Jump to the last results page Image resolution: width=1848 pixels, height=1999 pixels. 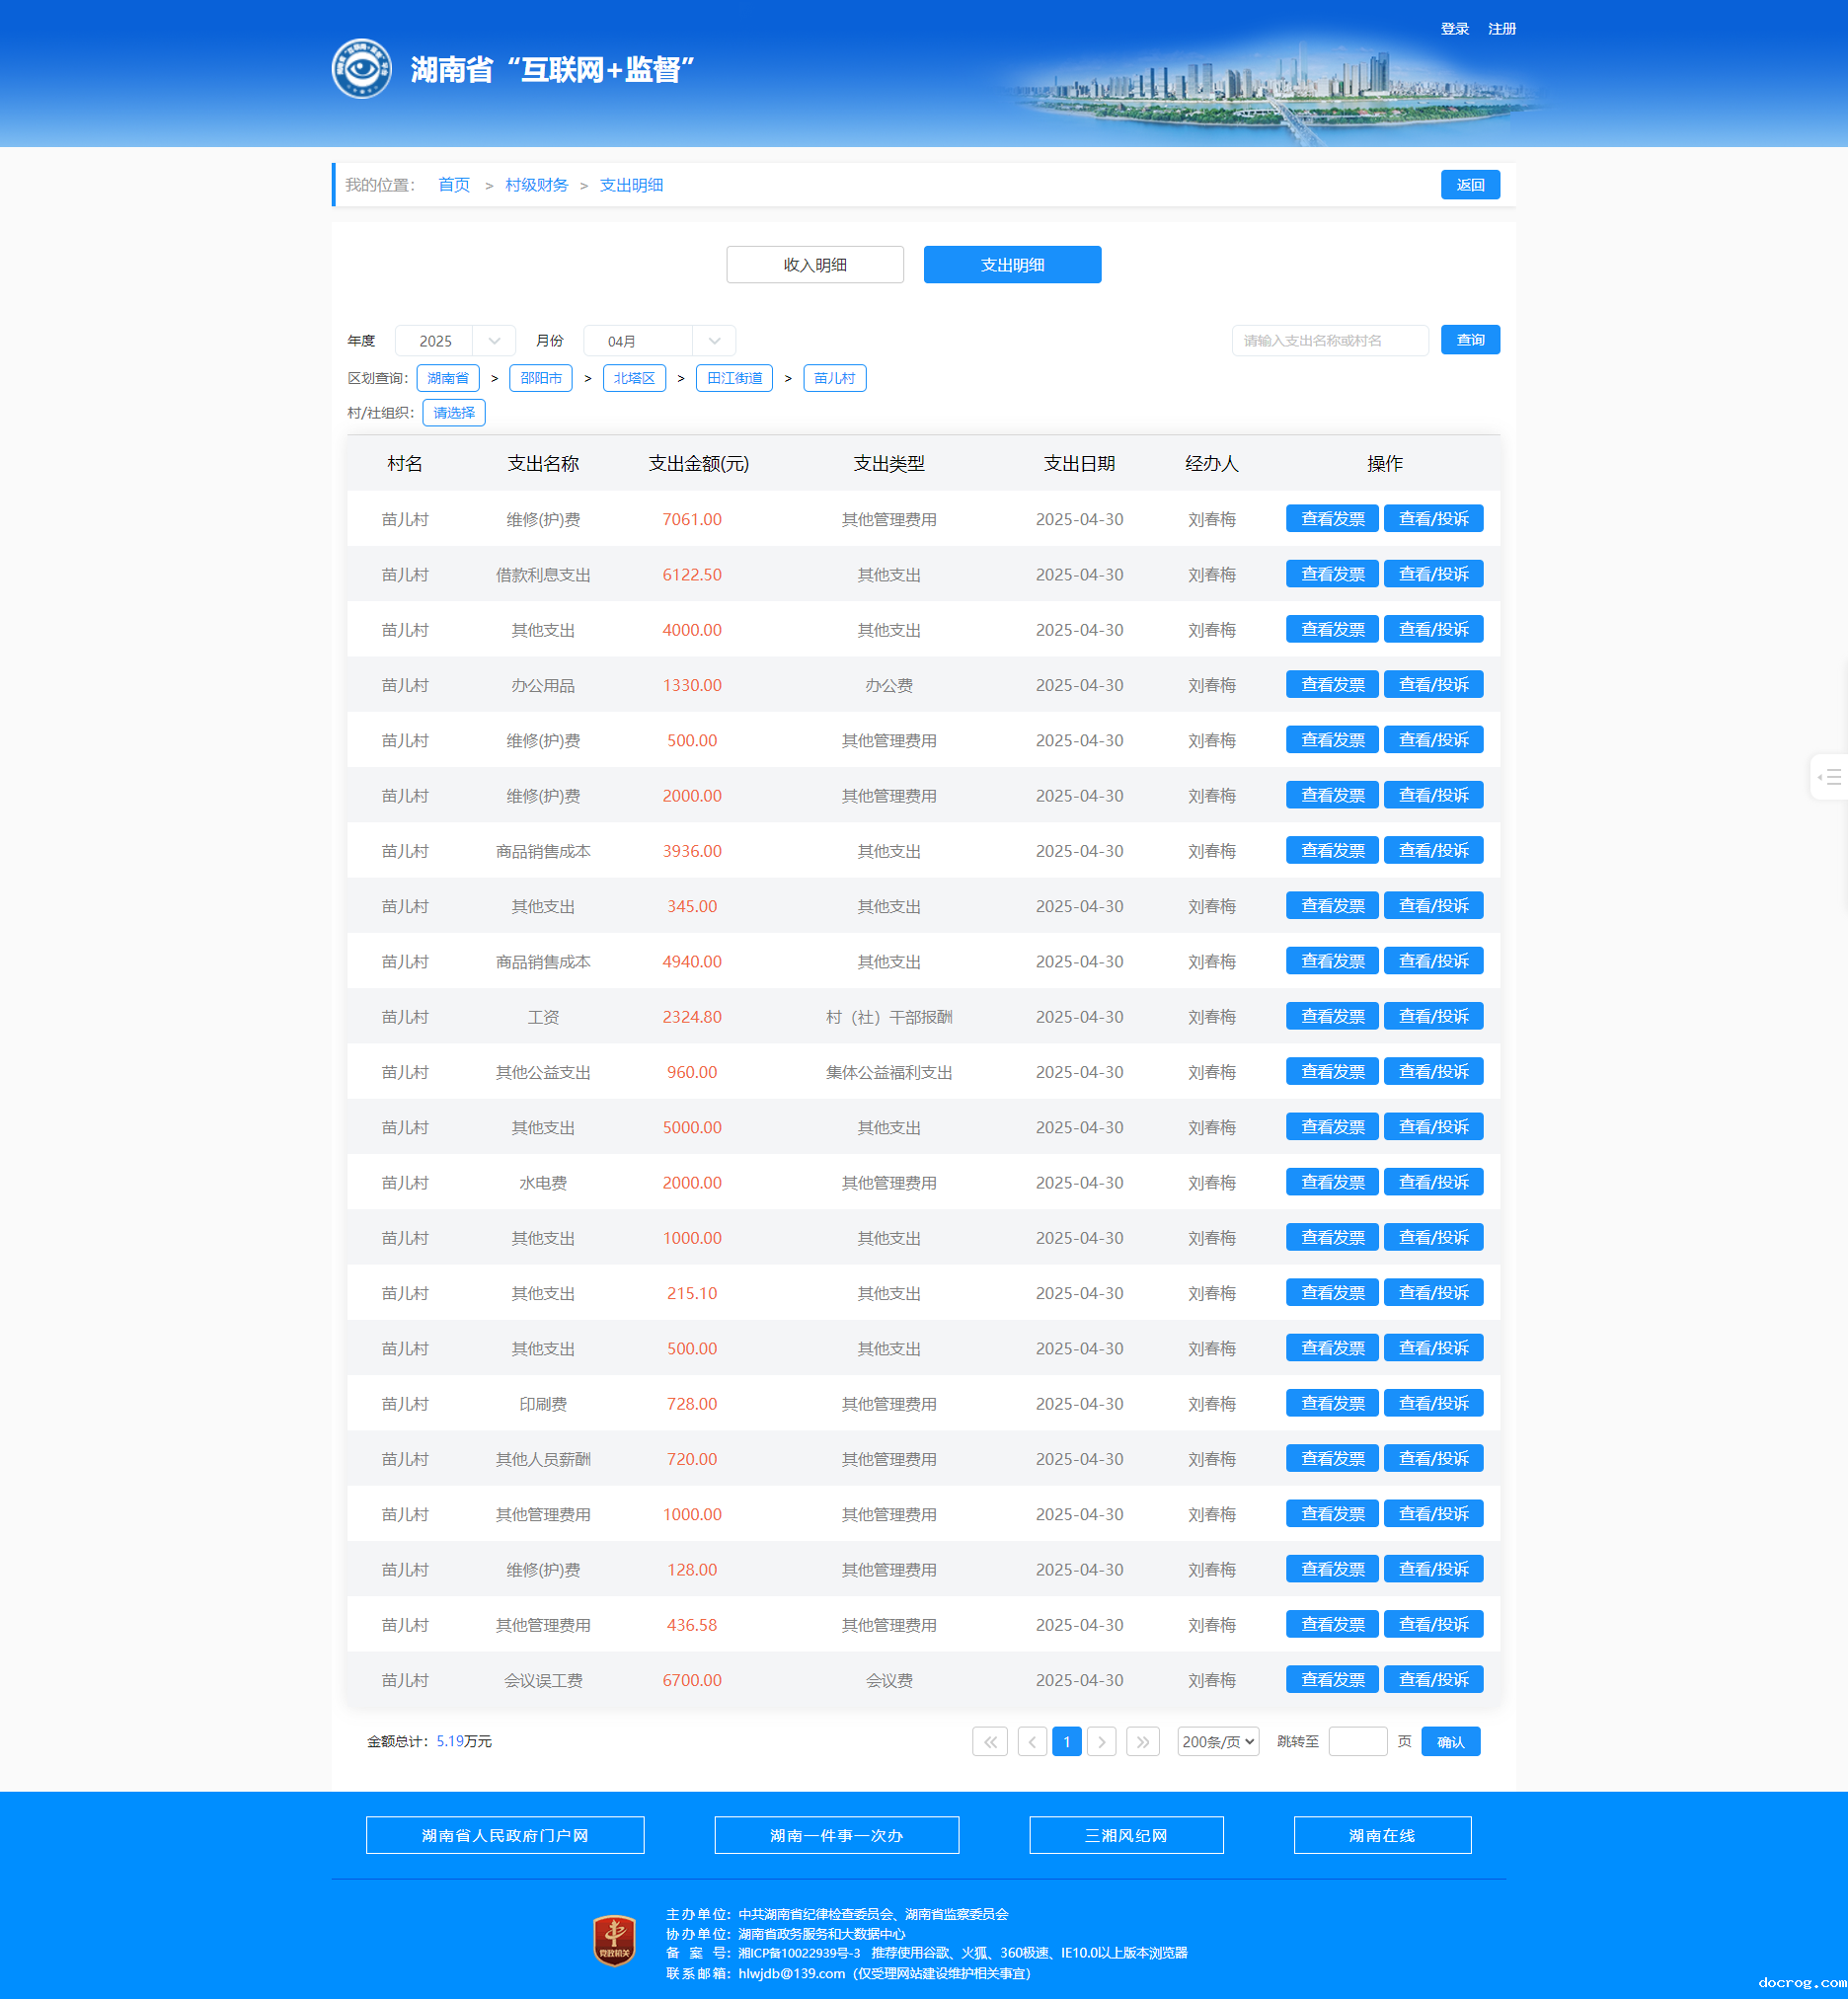(x=1142, y=1741)
